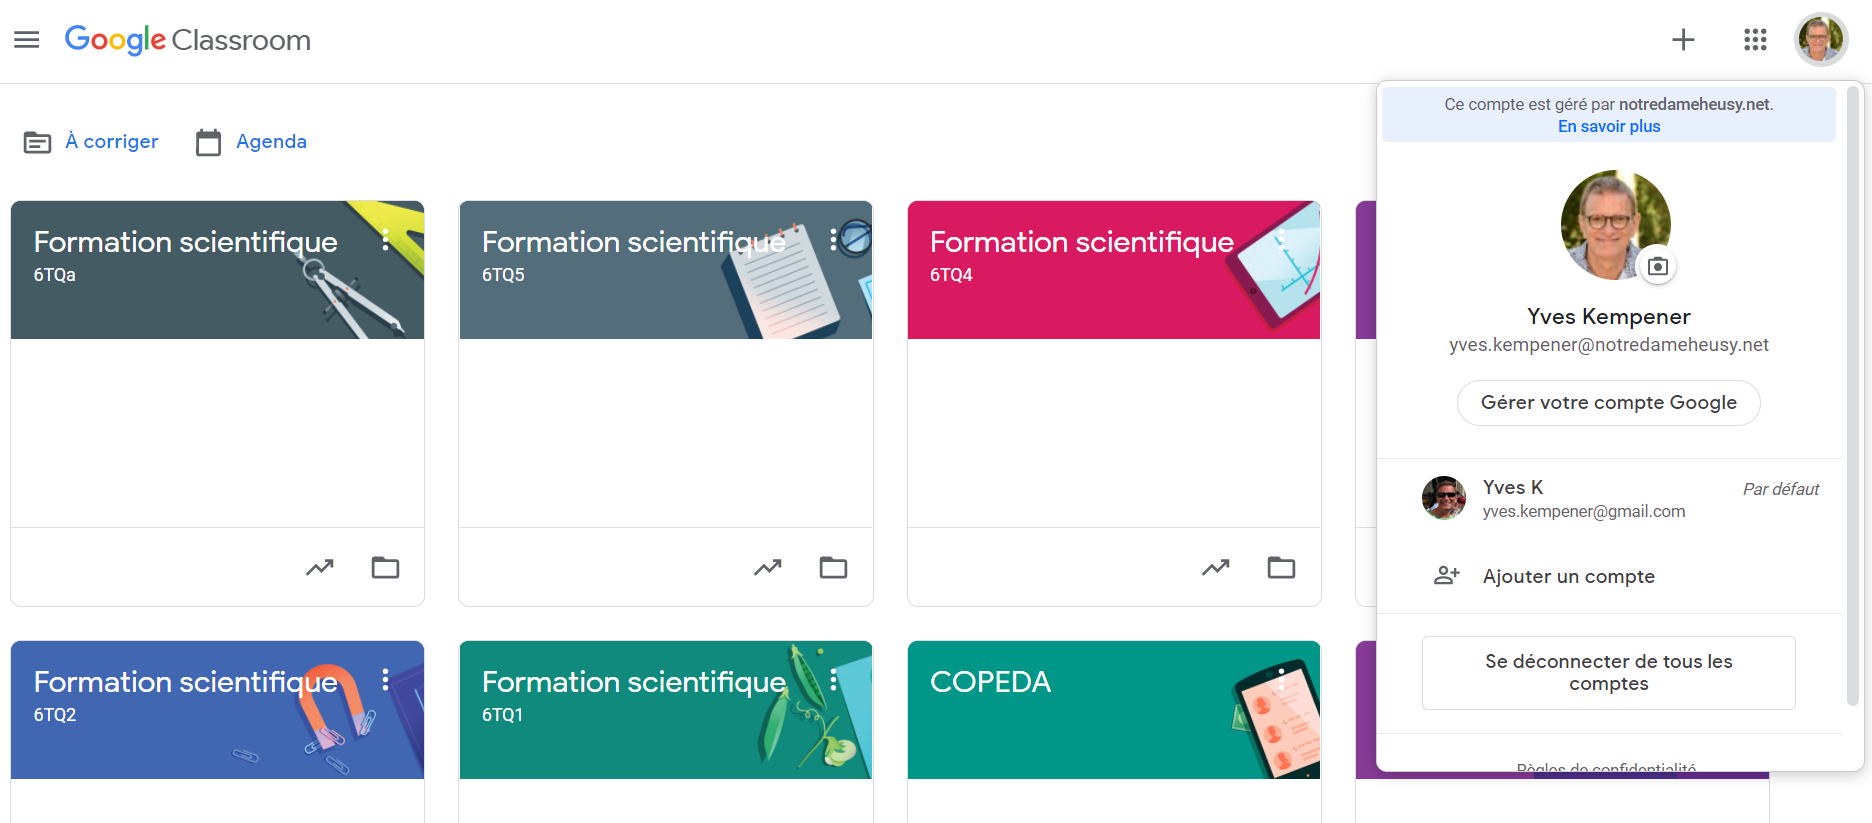The width and height of the screenshot is (1872, 823).
Task: Expand the 6TQa card three-dot menu
Action: point(385,240)
